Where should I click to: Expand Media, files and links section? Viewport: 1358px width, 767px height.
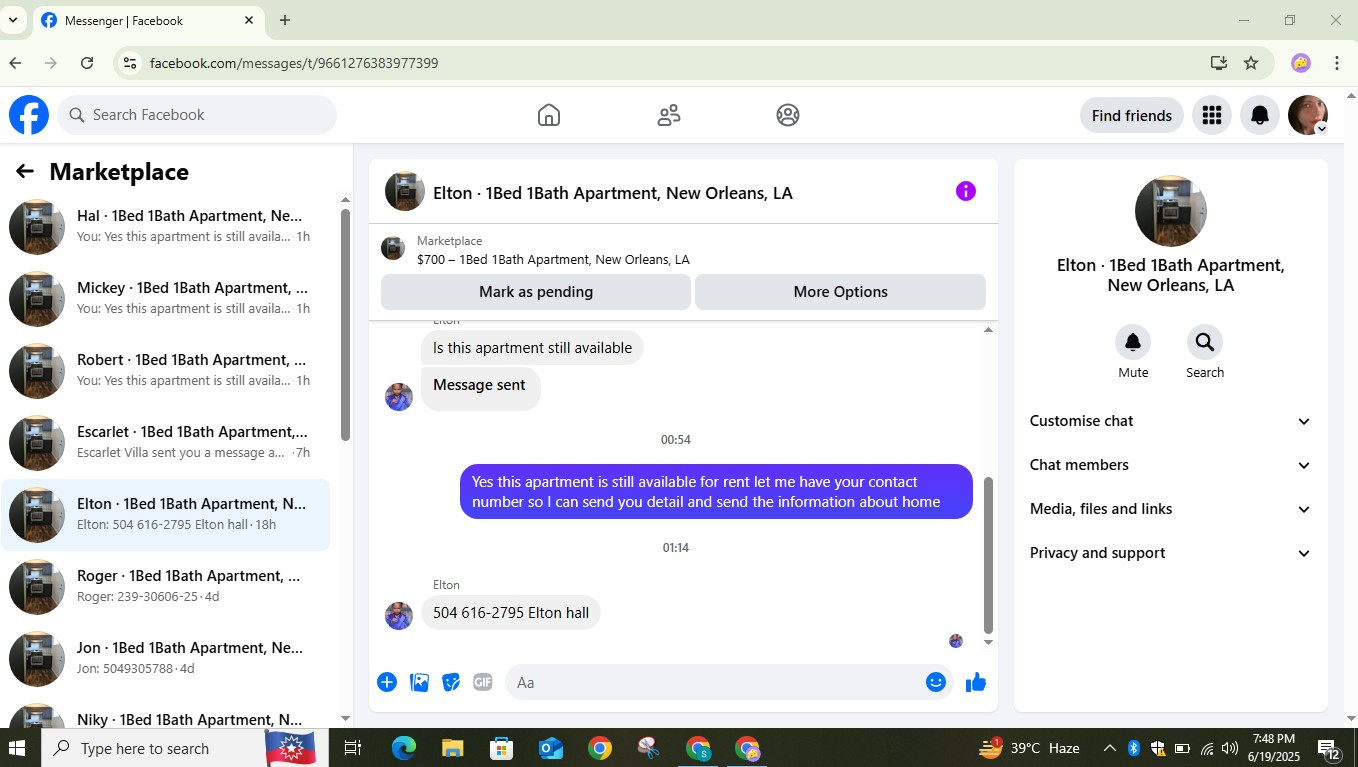click(1171, 509)
